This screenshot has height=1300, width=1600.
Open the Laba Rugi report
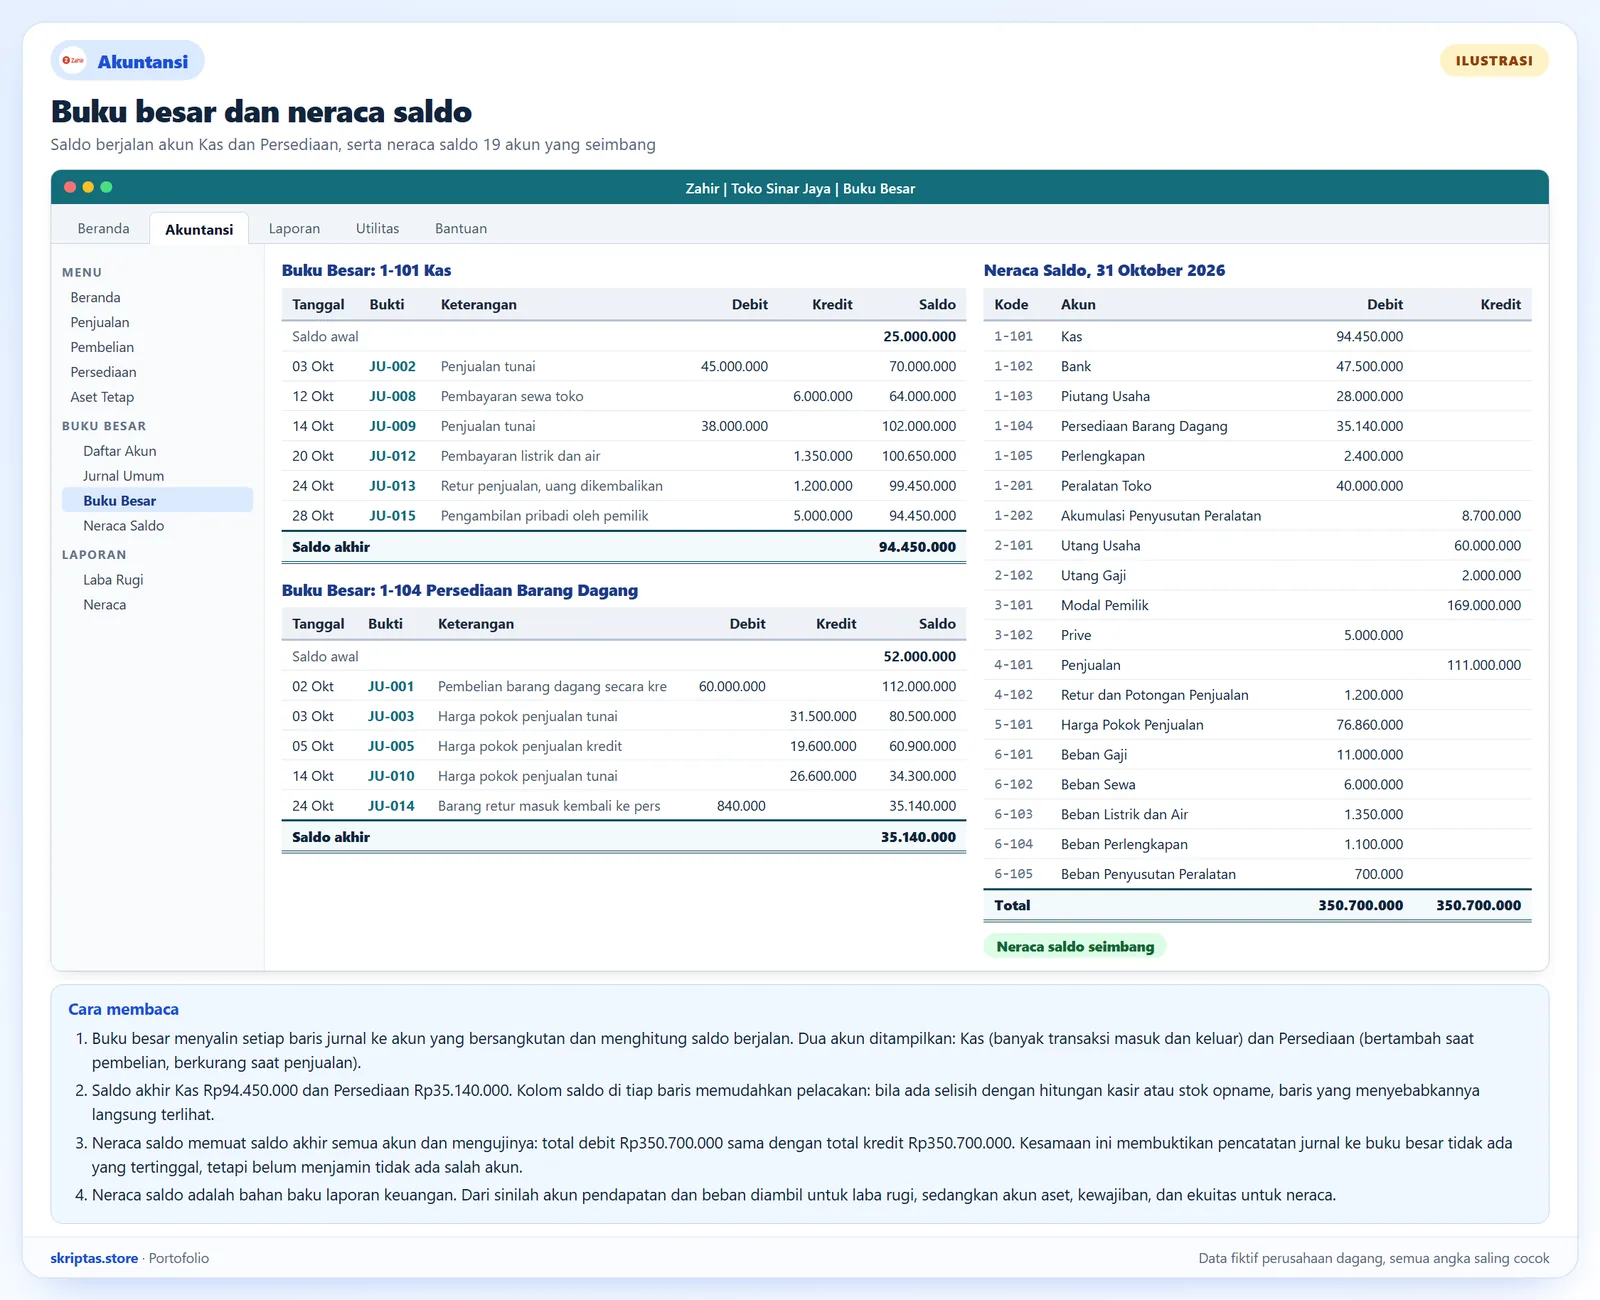click(113, 579)
